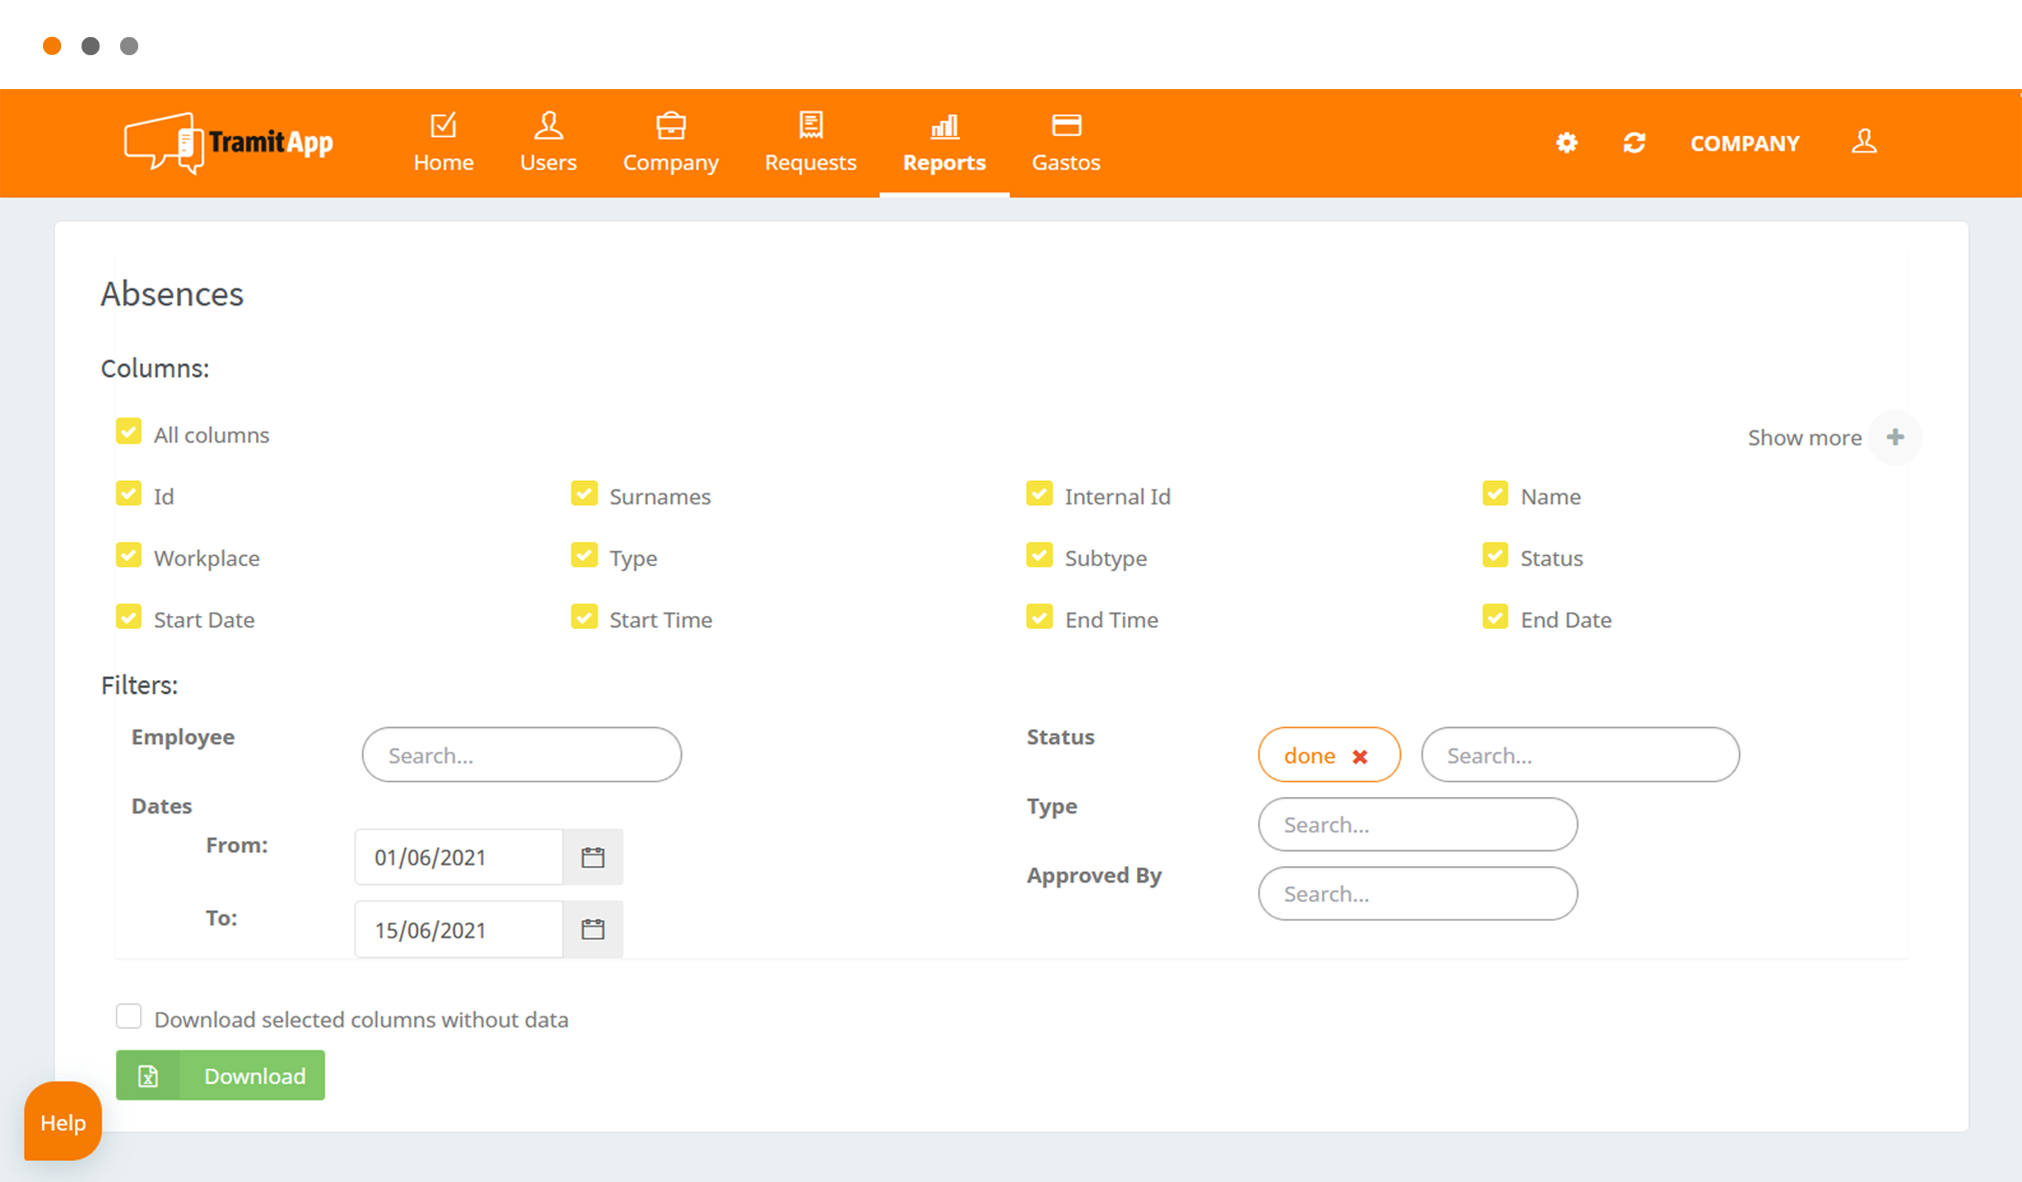Viewport: 2022px width, 1182px height.
Task: Toggle the Subtype column checkbox
Action: tap(1039, 555)
